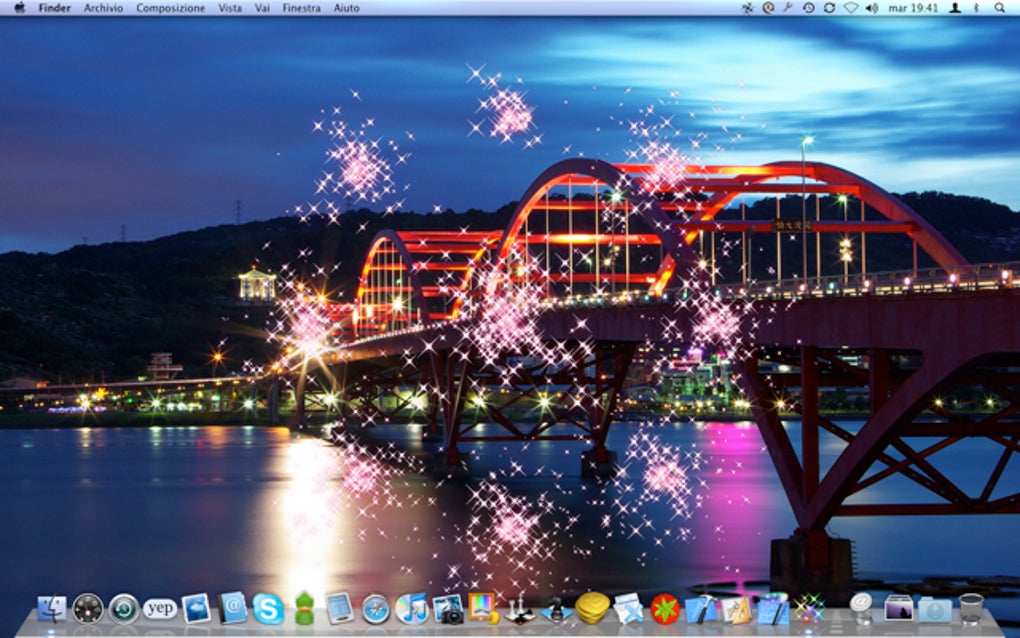Open the @ spring URL icon in Dock
The height and width of the screenshot is (638, 1020).
862,608
